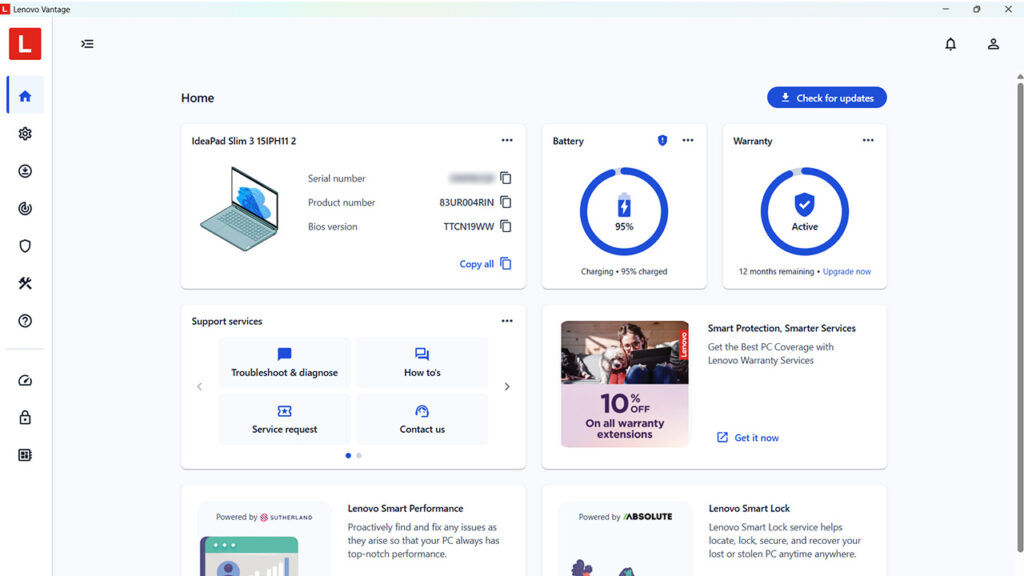Open IdeaPad Slim 3 card options menu
Viewport: 1024px width, 576px height.
(507, 140)
